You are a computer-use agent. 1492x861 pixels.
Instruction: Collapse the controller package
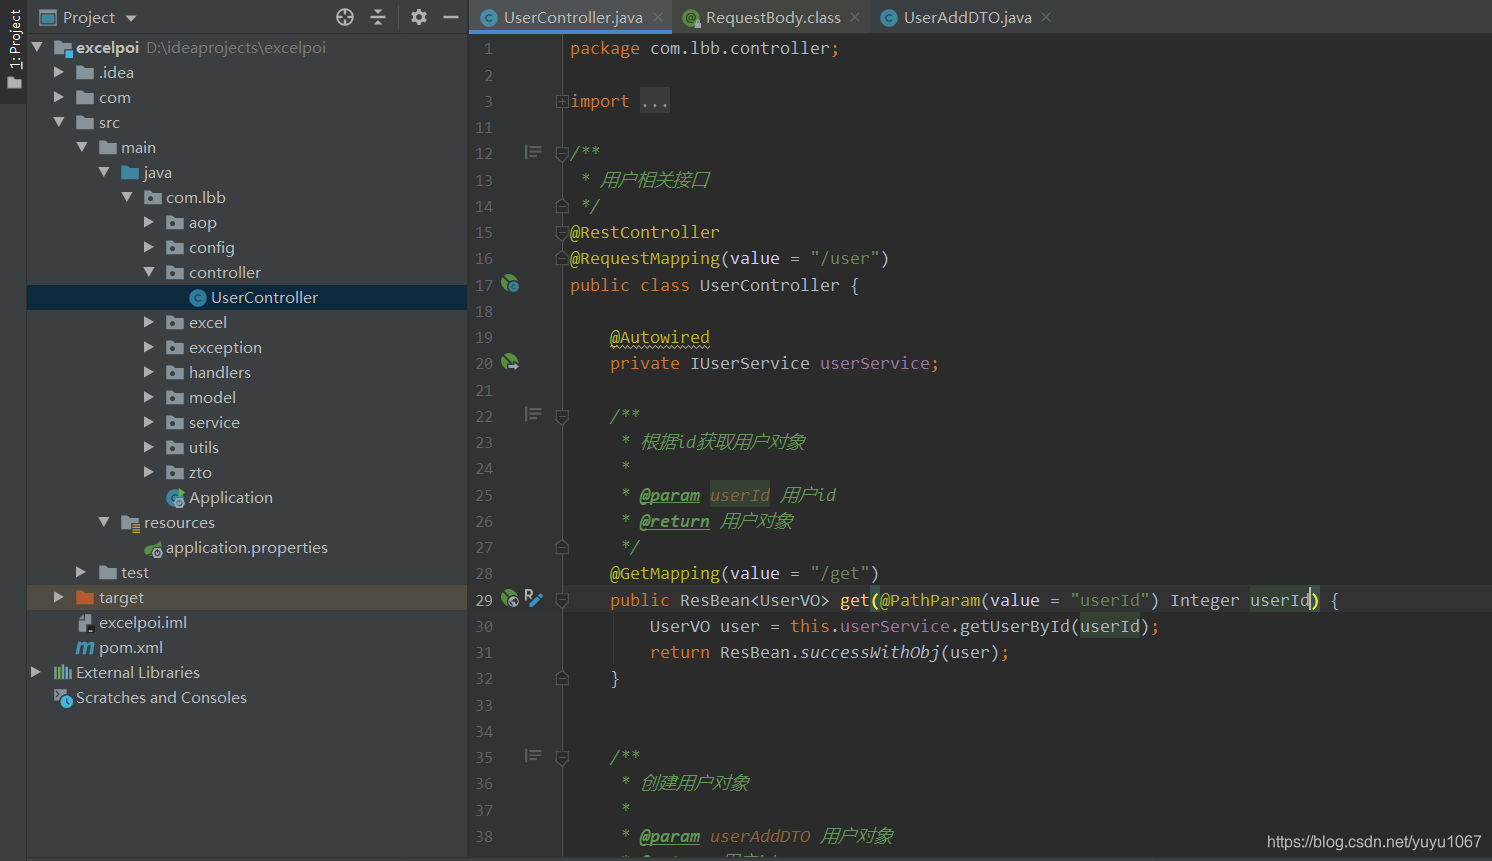[149, 272]
